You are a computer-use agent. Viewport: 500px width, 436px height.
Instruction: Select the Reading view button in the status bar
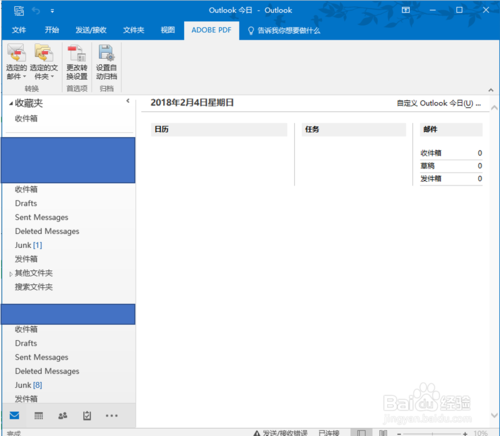click(x=383, y=433)
